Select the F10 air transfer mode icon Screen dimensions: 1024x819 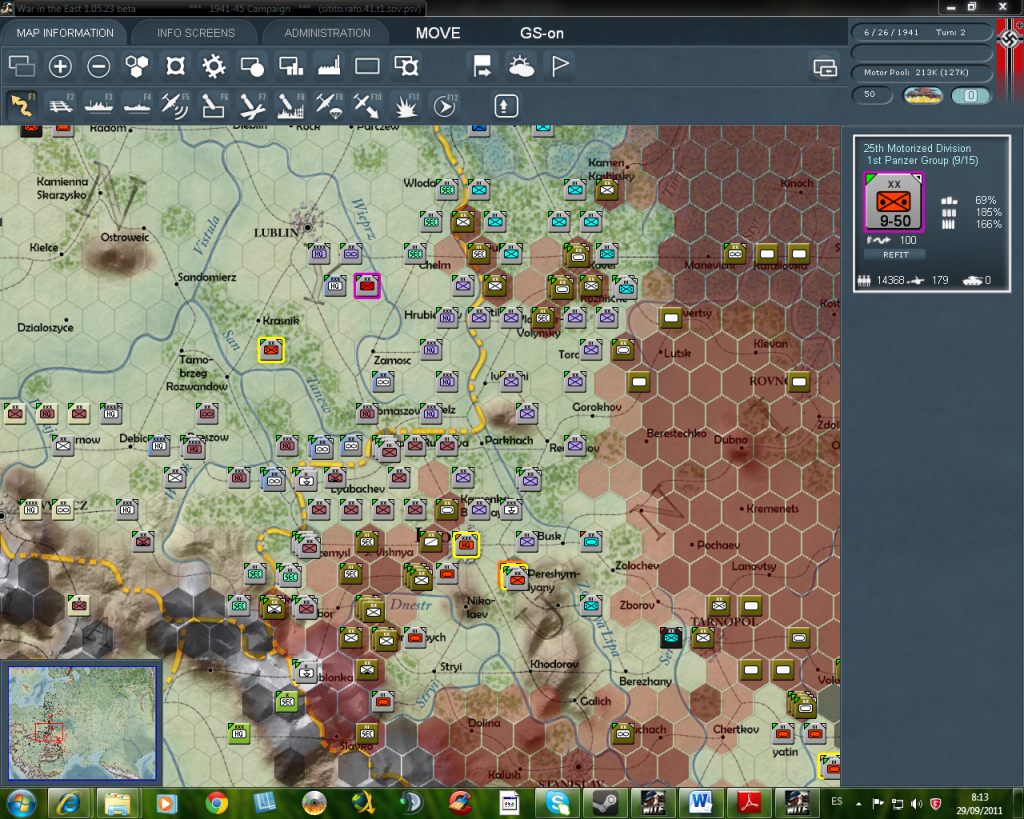pos(367,106)
